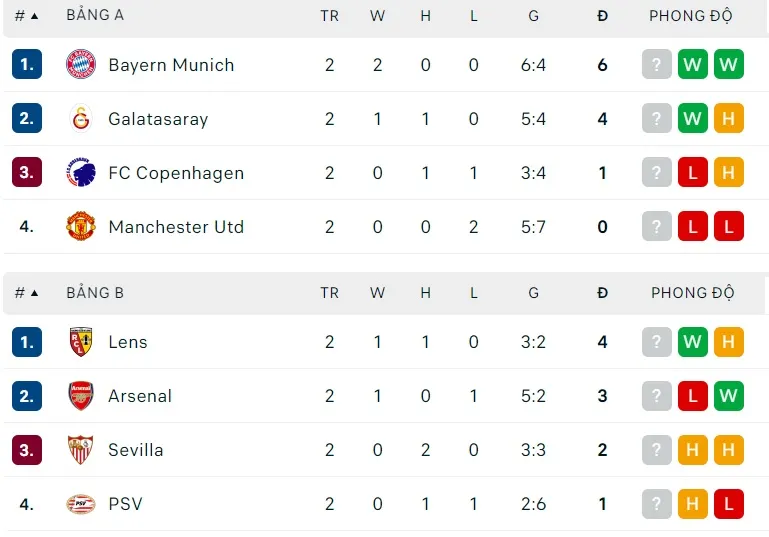Open the Arsenal team link

pyautogui.click(x=140, y=396)
